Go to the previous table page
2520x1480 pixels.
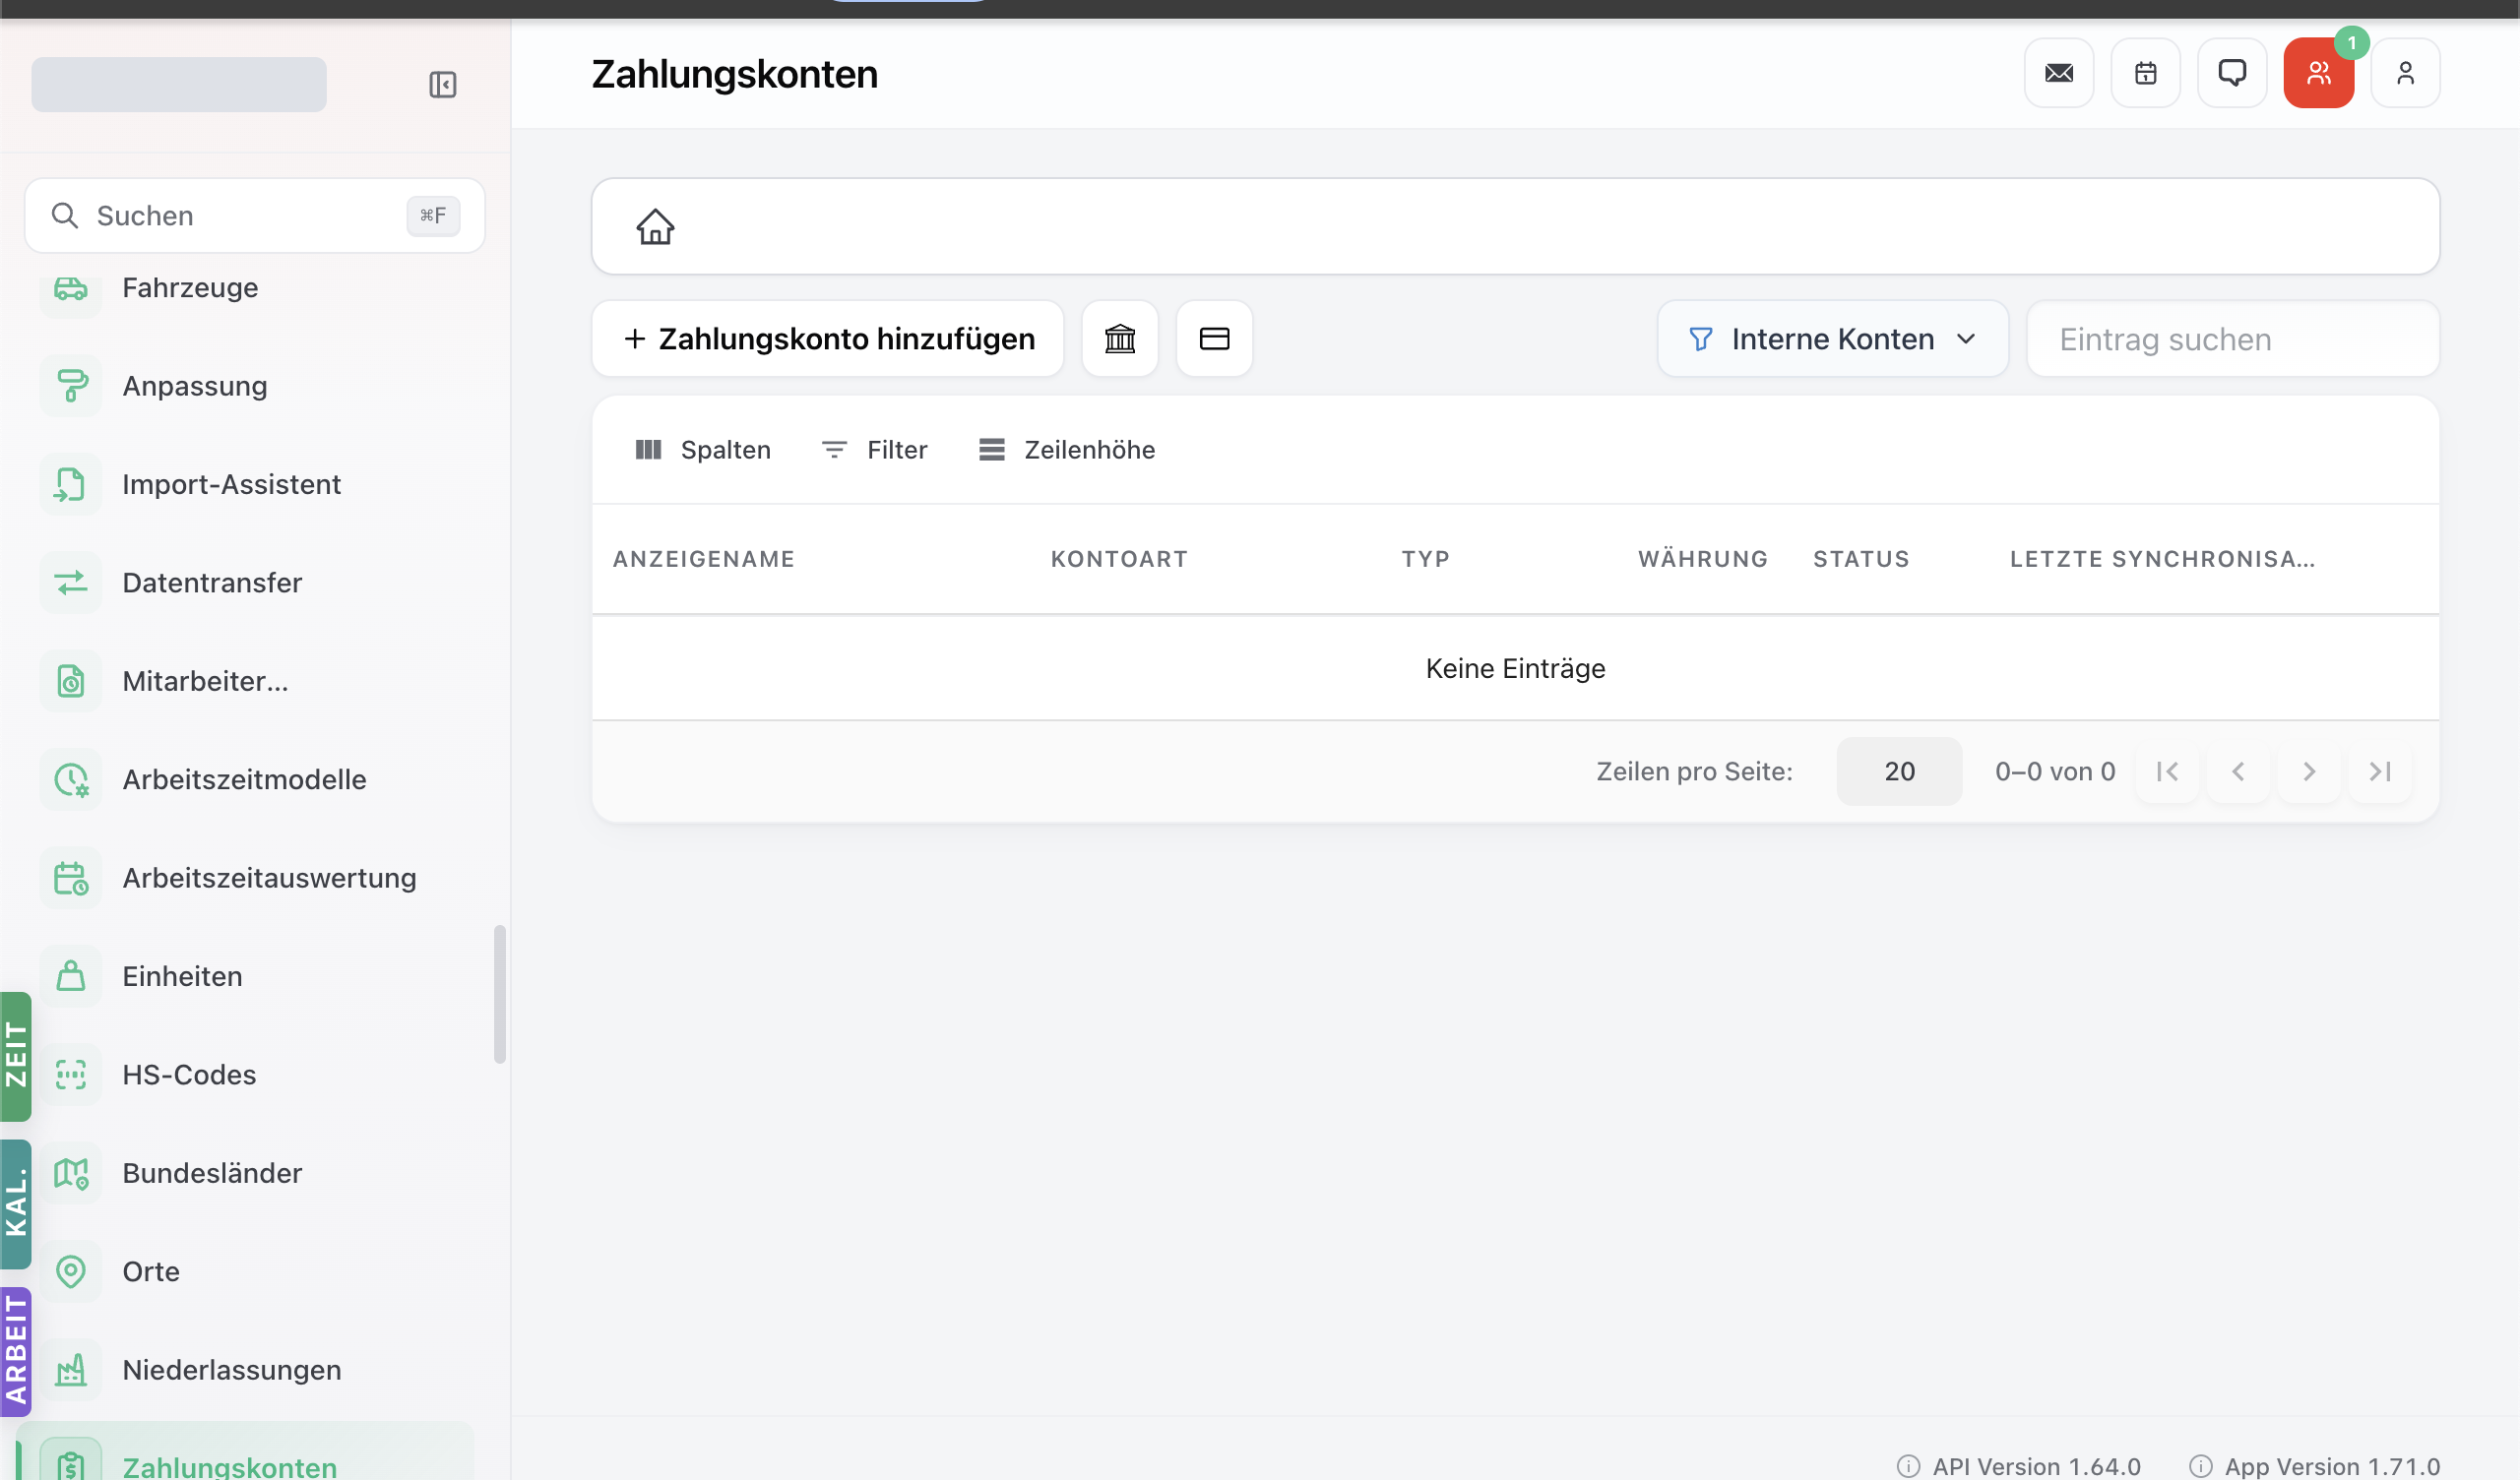tap(2238, 771)
